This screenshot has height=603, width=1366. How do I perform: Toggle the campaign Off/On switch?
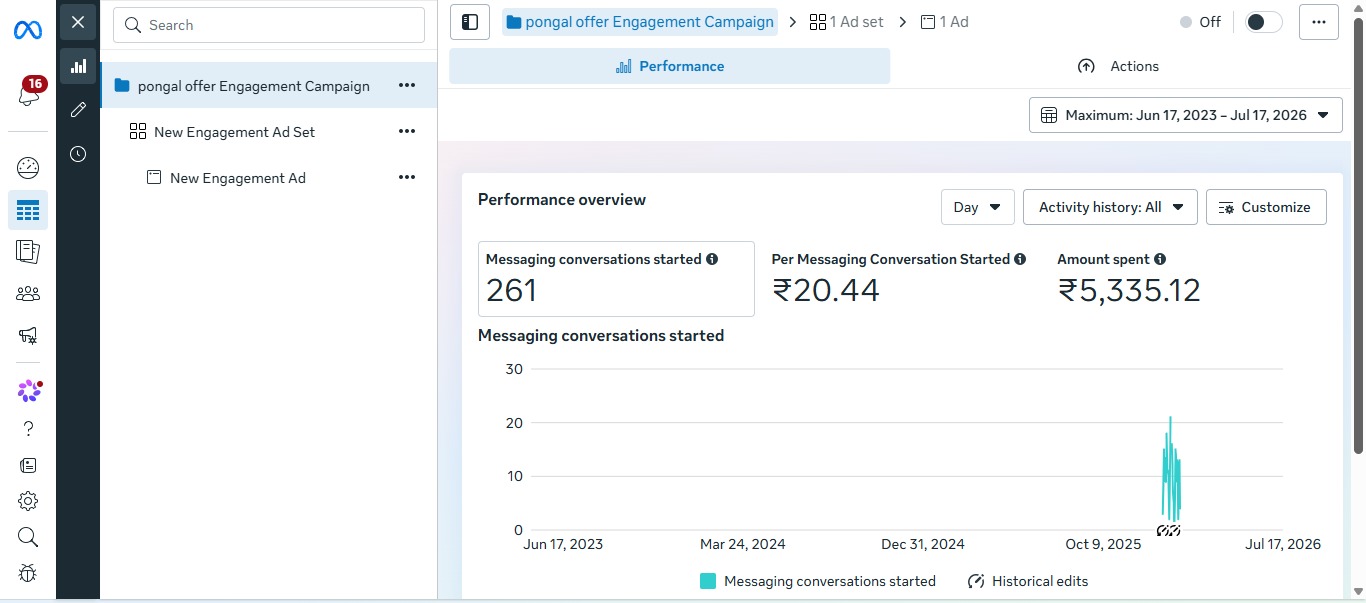click(x=1264, y=22)
